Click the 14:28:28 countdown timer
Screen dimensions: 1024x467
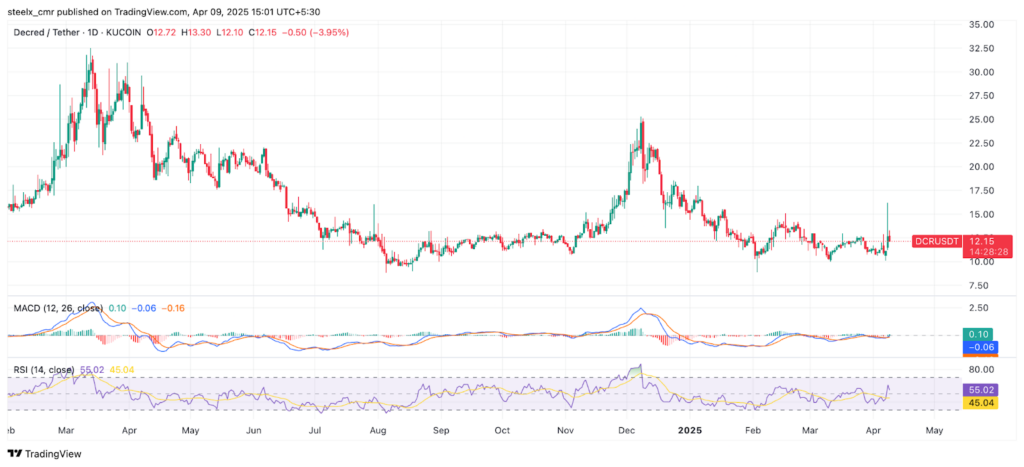point(987,251)
